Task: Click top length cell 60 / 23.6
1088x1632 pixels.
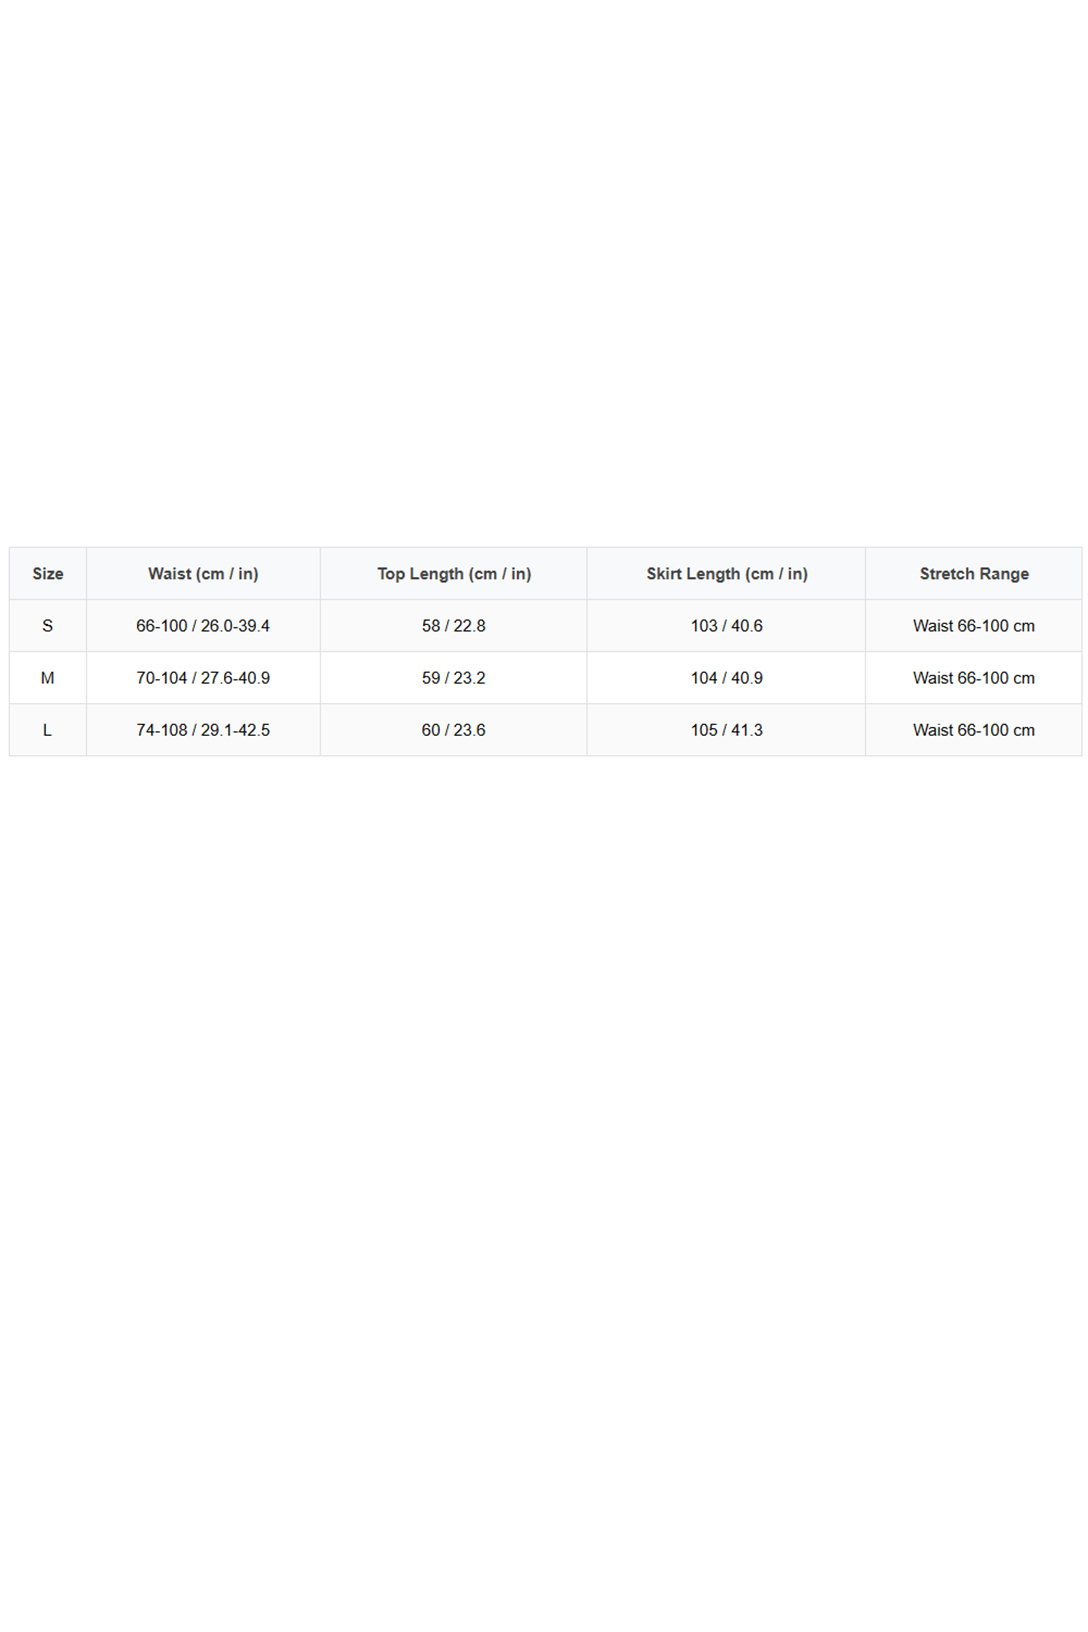Action: (x=453, y=729)
